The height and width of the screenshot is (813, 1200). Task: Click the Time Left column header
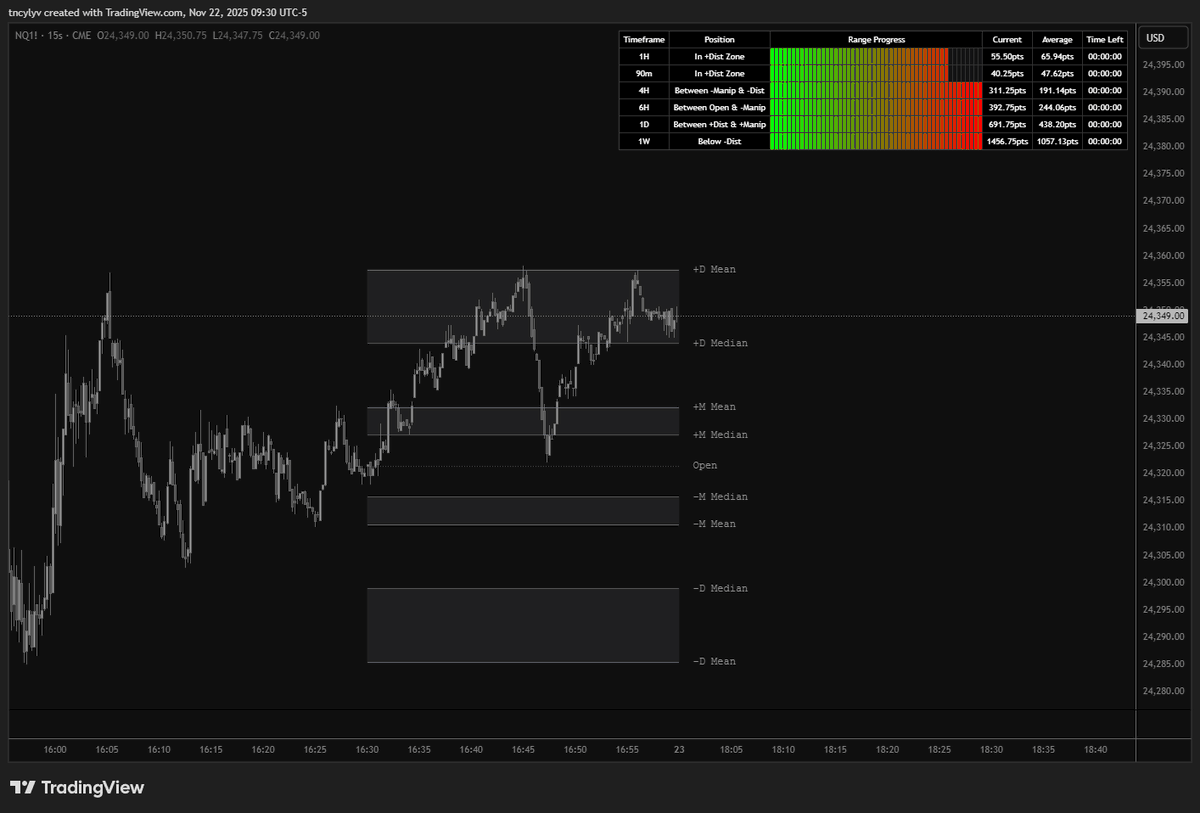click(x=1105, y=40)
